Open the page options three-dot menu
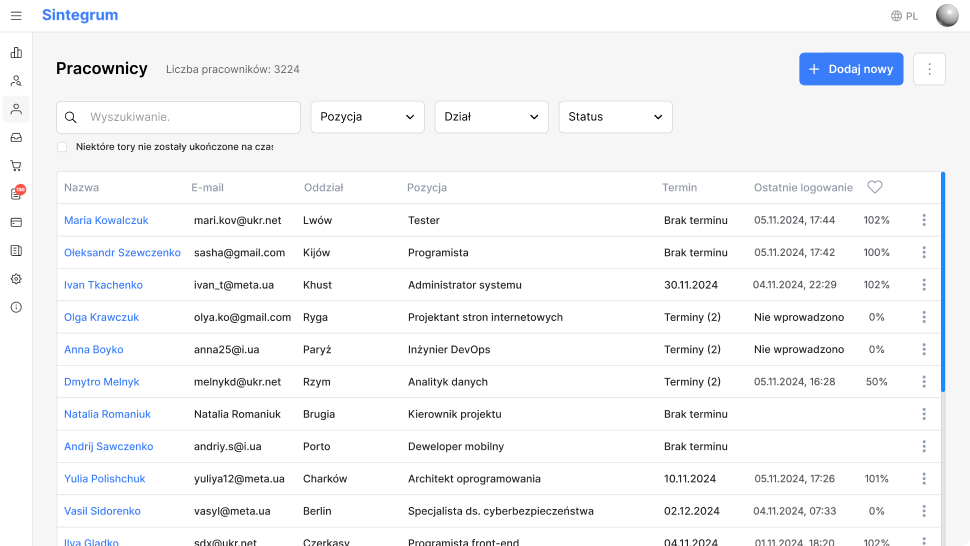The image size is (970, 546). pos(929,69)
